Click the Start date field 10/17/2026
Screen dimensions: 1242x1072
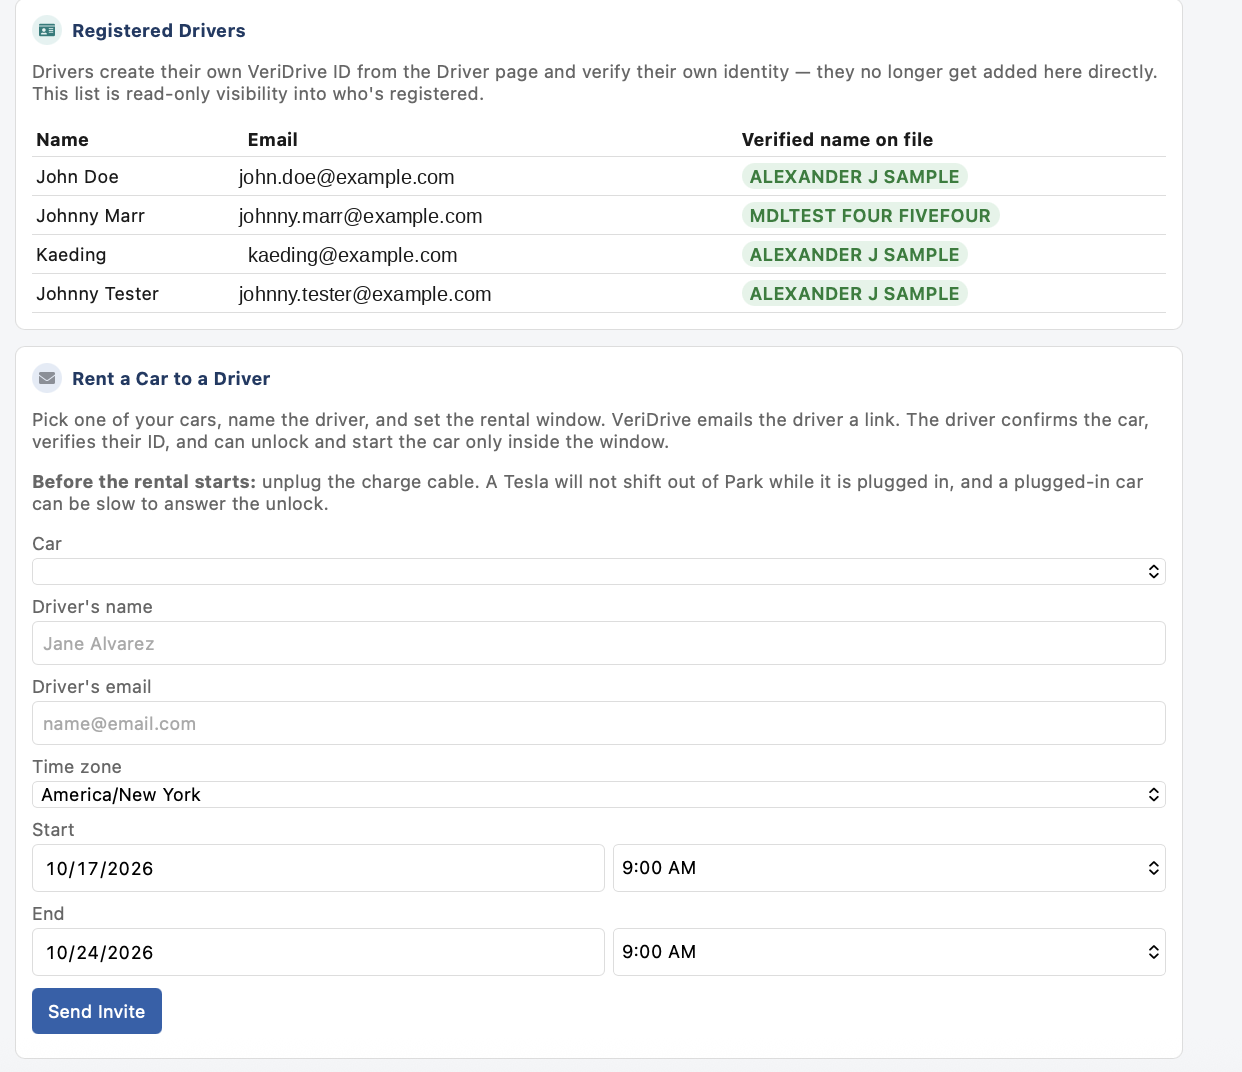click(318, 868)
